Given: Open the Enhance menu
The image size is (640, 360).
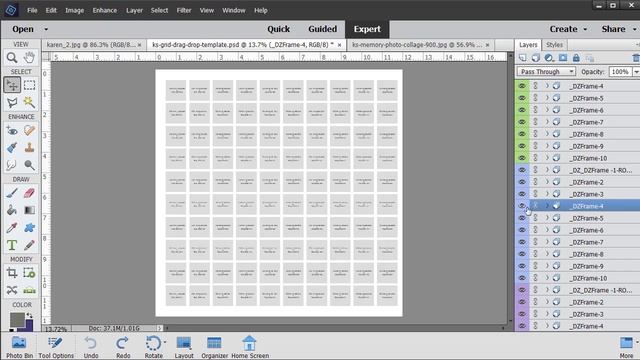Looking at the screenshot, I should (104, 11).
